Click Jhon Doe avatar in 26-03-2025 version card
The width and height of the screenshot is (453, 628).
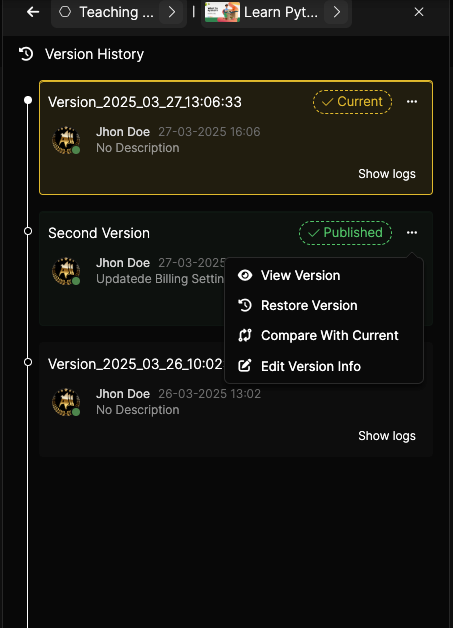click(66, 402)
